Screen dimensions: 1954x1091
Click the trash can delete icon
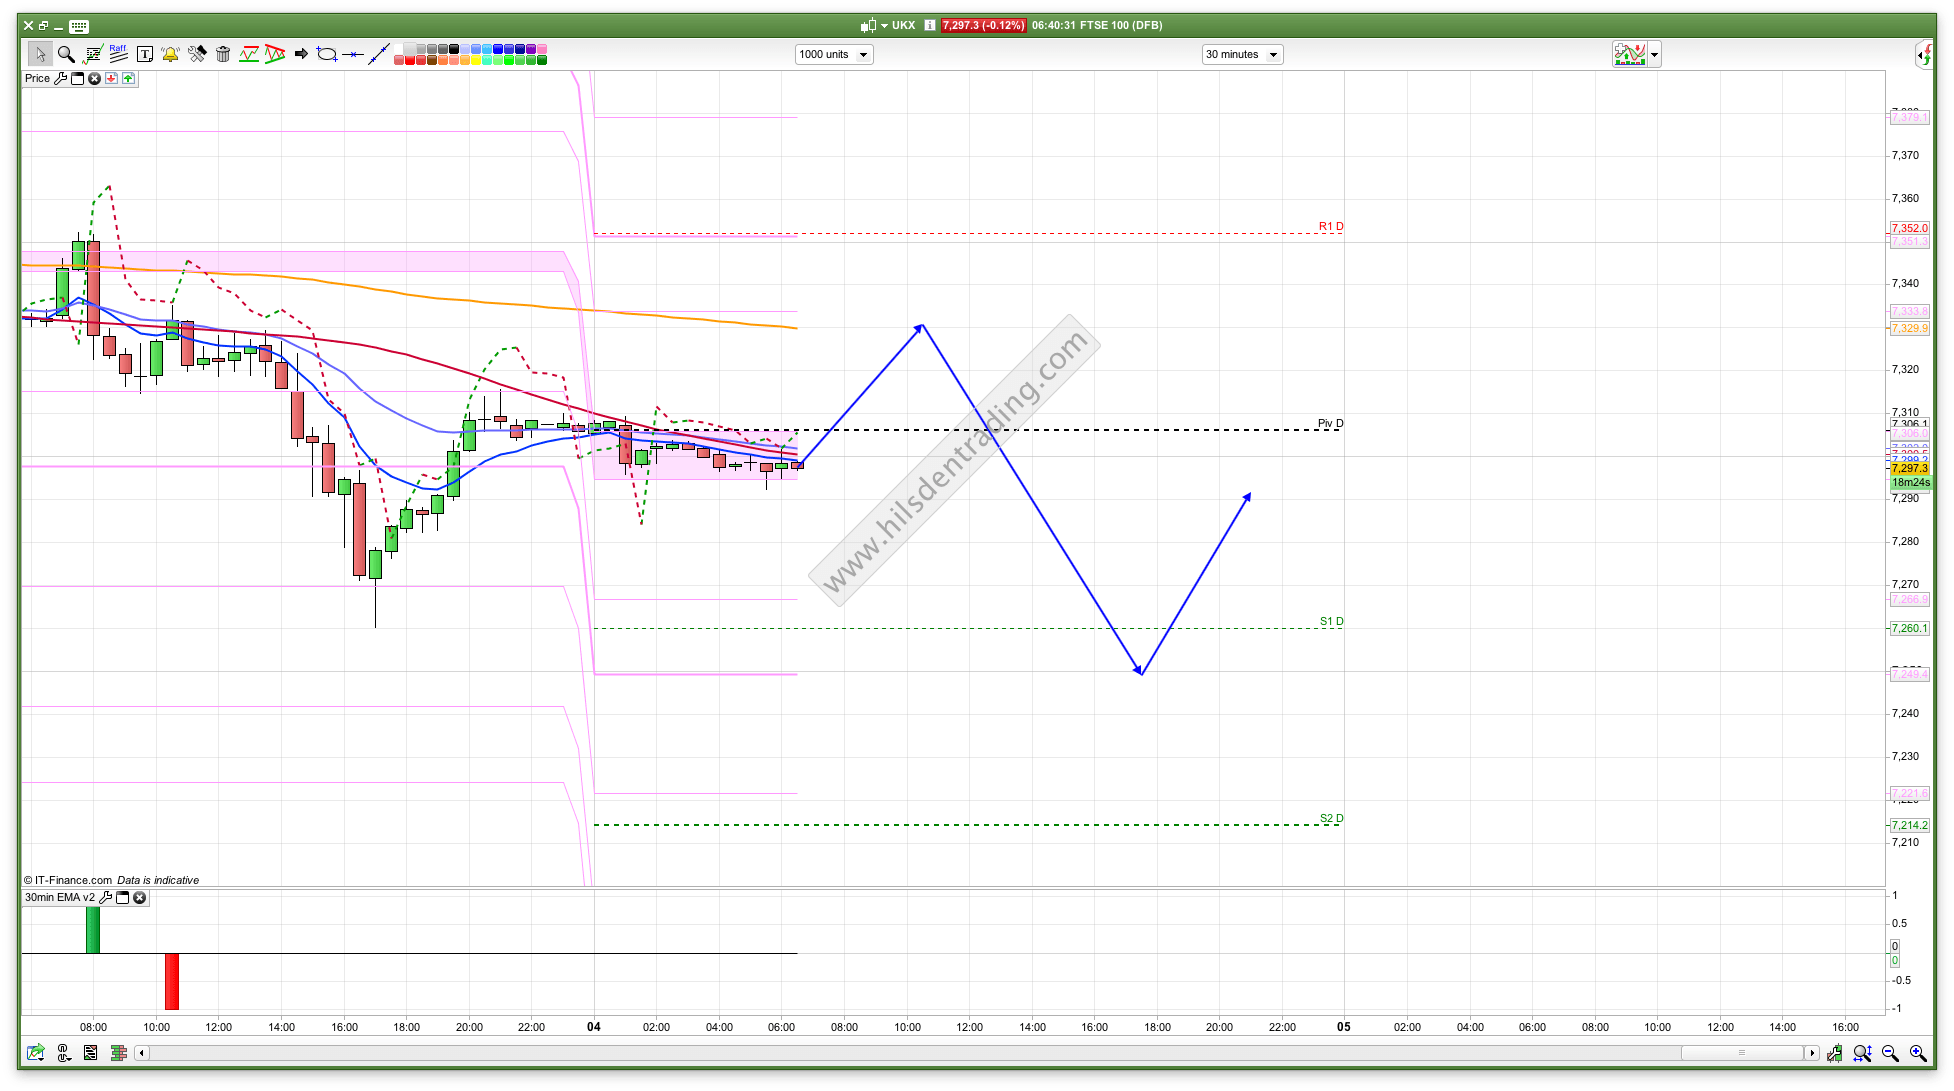click(223, 54)
